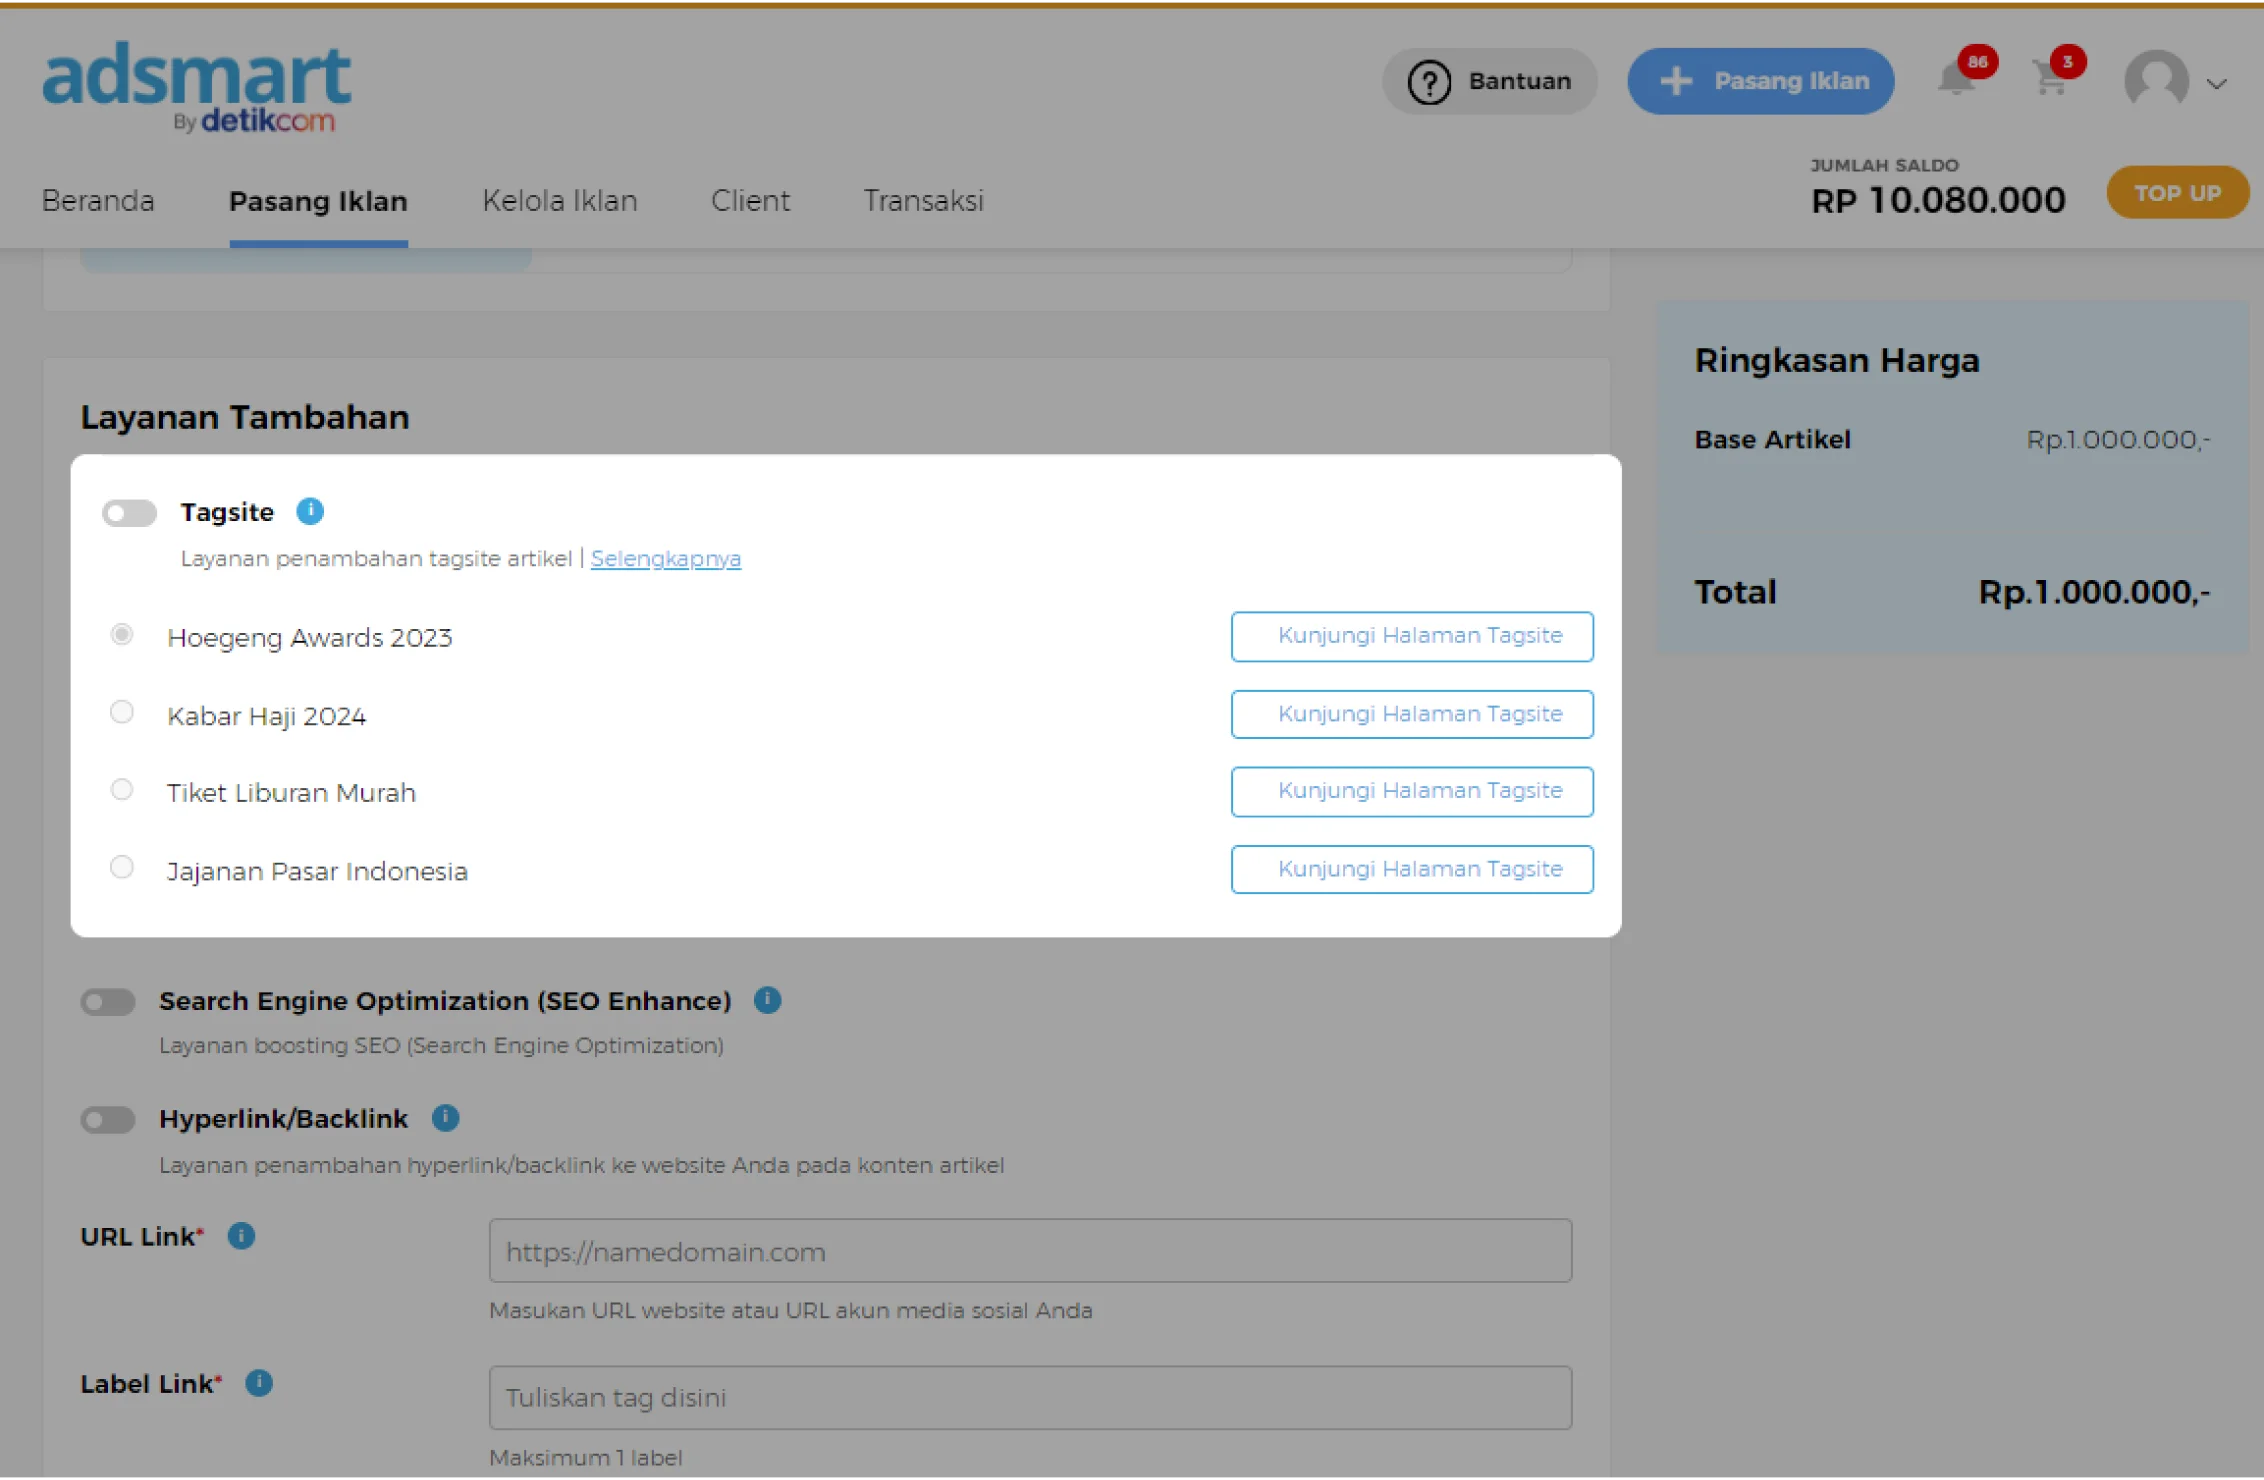Click the Hyperlink/Backlink info icon
The width and height of the screenshot is (2264, 1480).
(x=445, y=1118)
